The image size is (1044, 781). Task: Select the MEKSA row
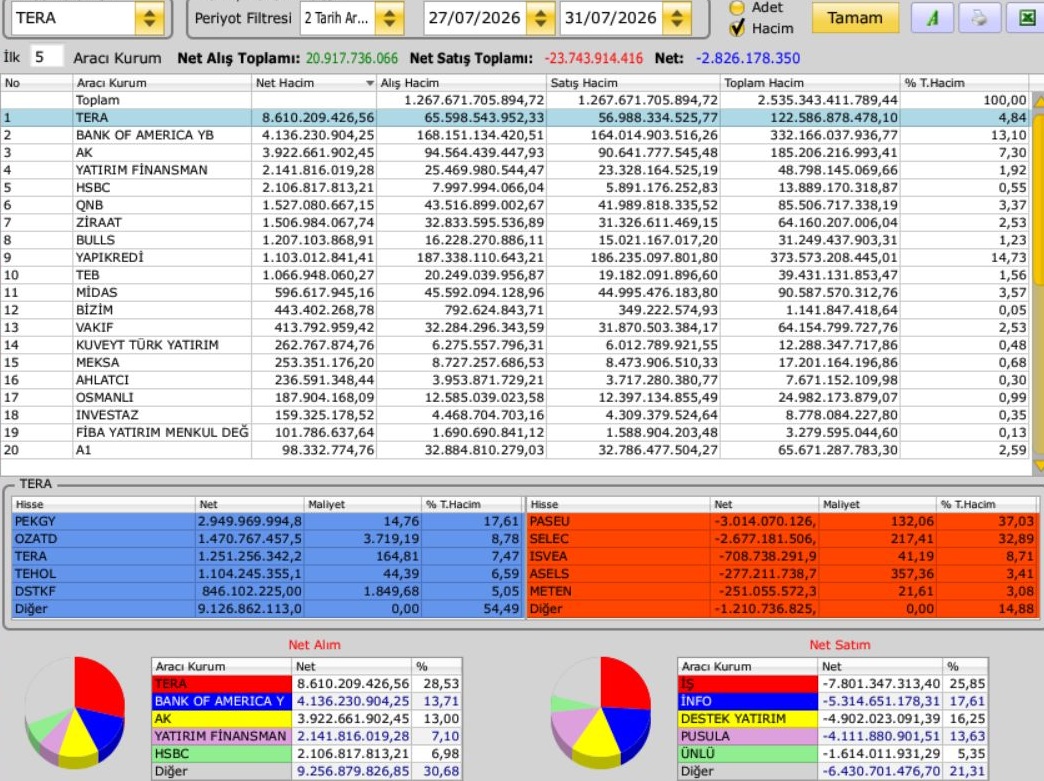[x=515, y=362]
